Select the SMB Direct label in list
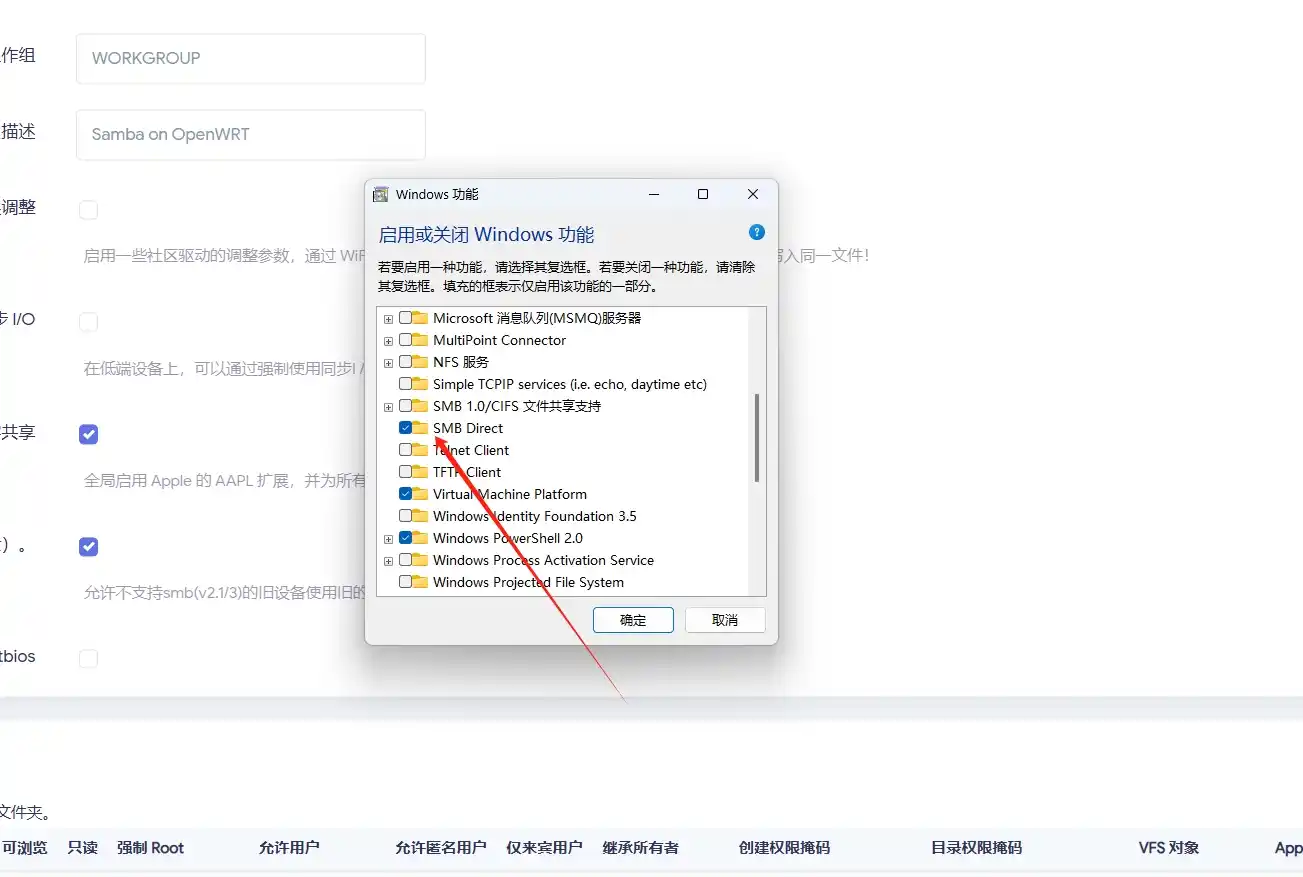Viewport: 1303px width, 877px height. pos(468,428)
